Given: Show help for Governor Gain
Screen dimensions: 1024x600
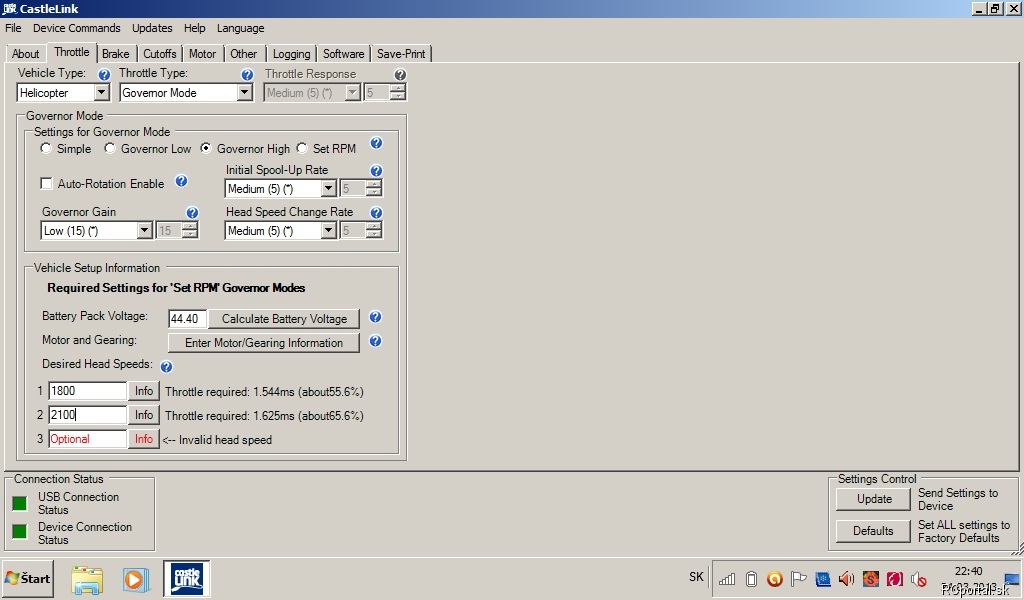Looking at the screenshot, I should 192,212.
